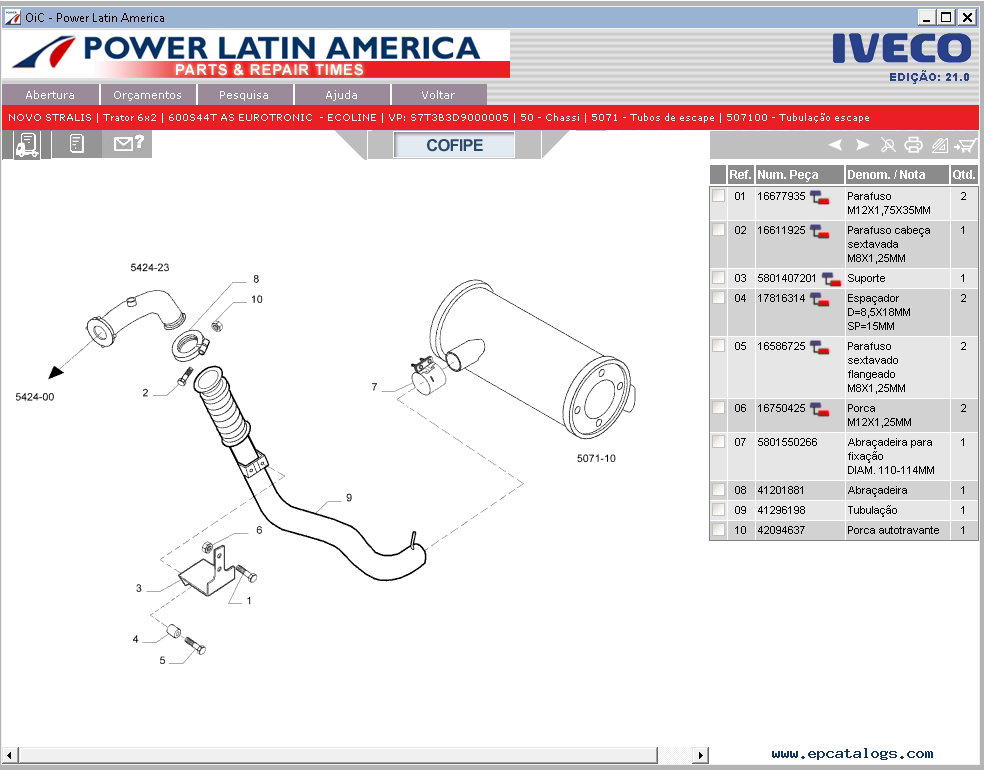Image resolution: width=984 pixels, height=770 pixels.
Task: Visit the www.epcatalogs.com link
Action: (x=852, y=754)
